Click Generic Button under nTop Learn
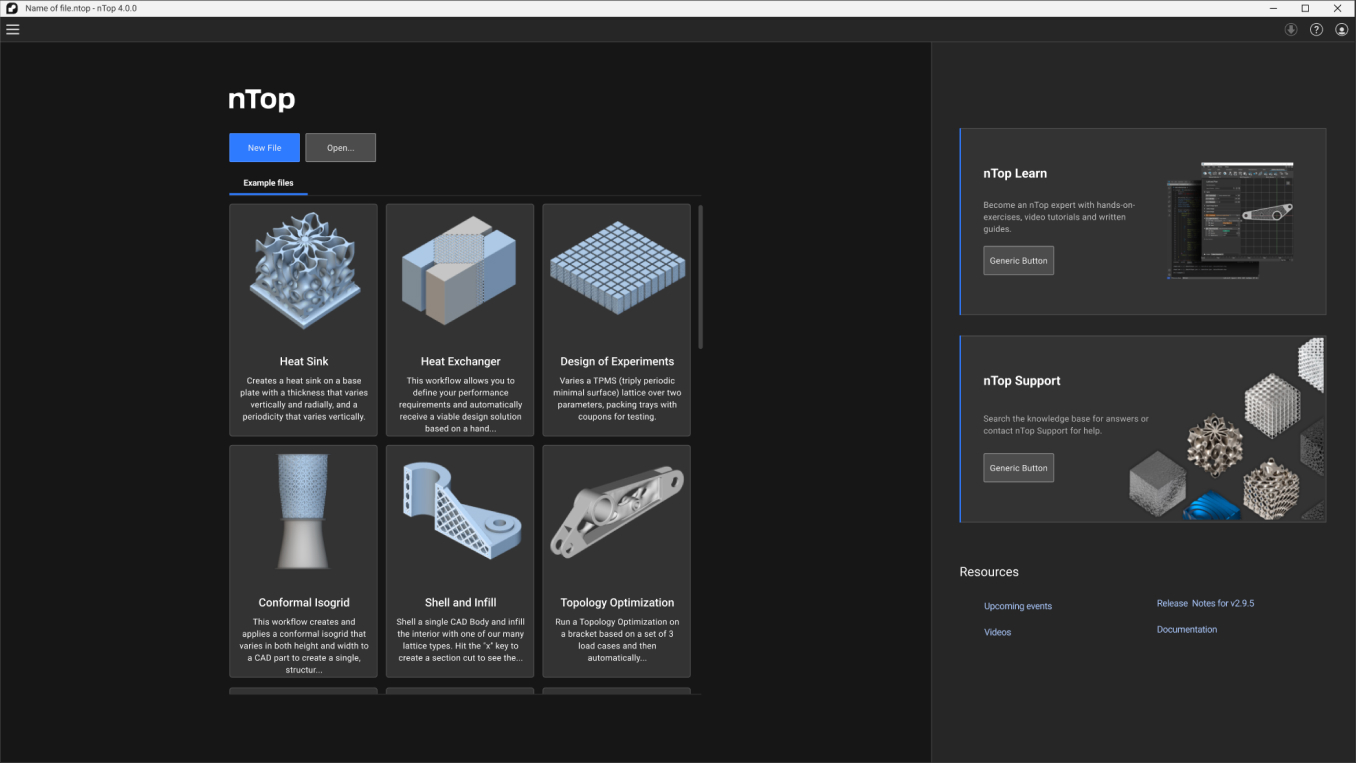1356x763 pixels. point(1018,260)
